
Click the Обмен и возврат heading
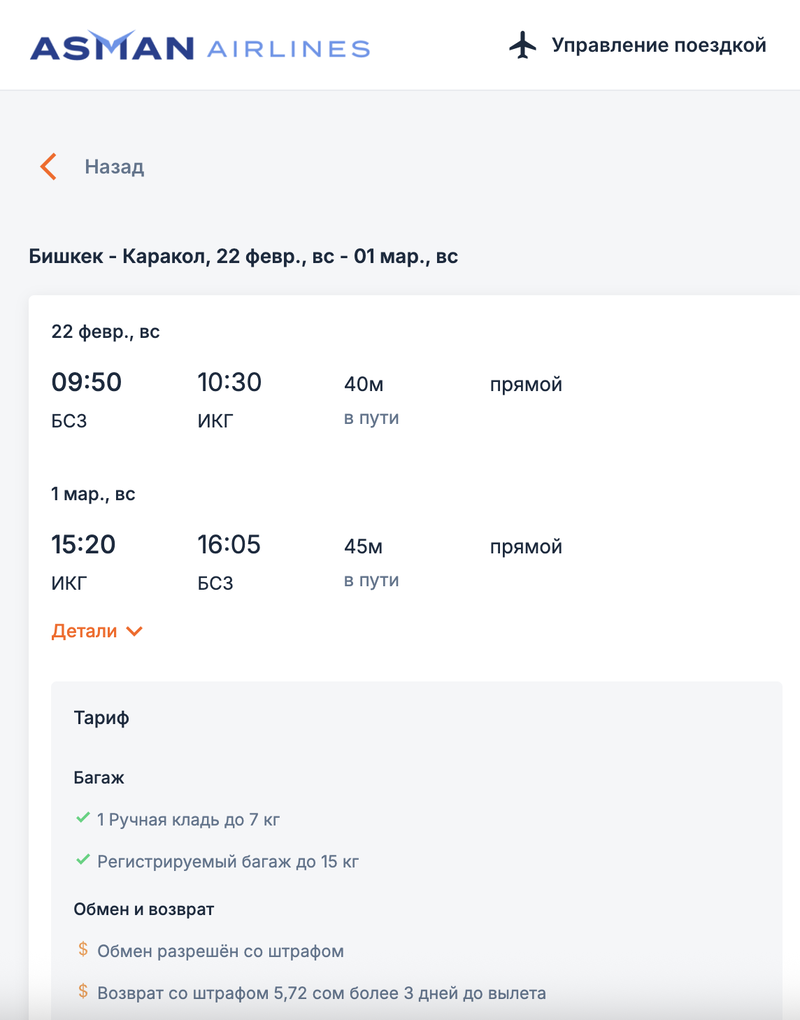click(144, 909)
